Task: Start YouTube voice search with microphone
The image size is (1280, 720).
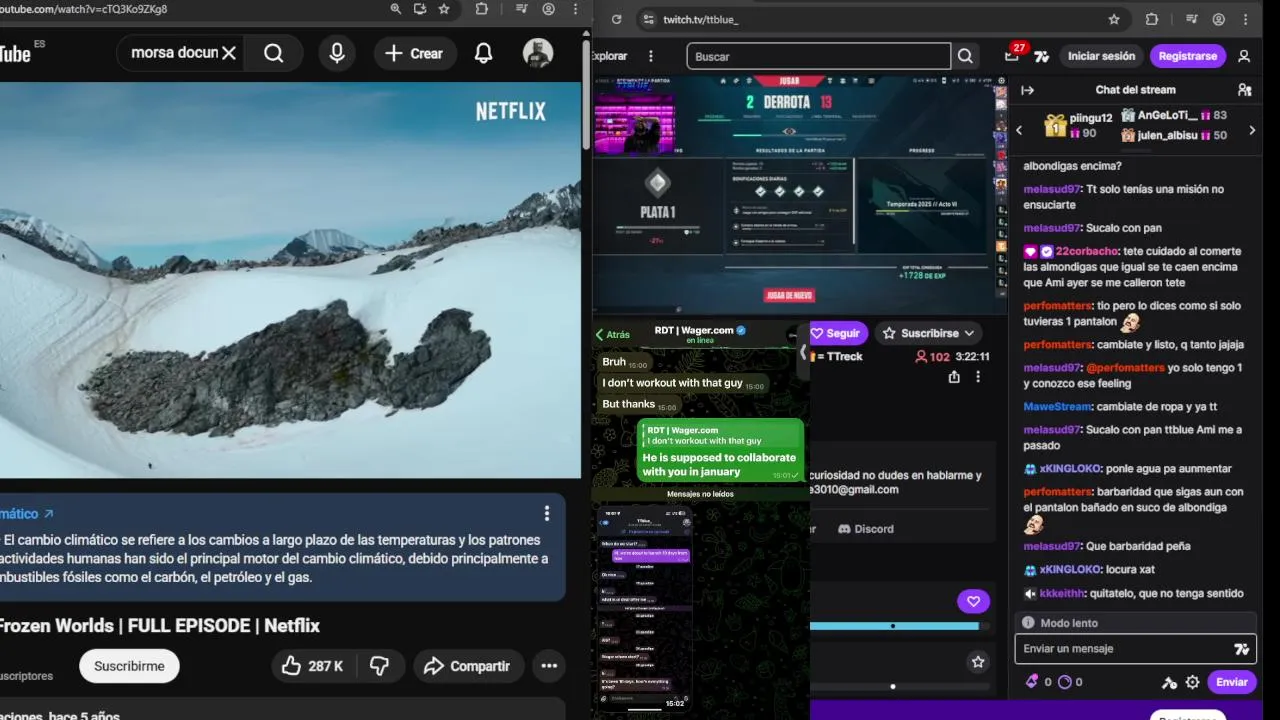Action: [x=337, y=53]
